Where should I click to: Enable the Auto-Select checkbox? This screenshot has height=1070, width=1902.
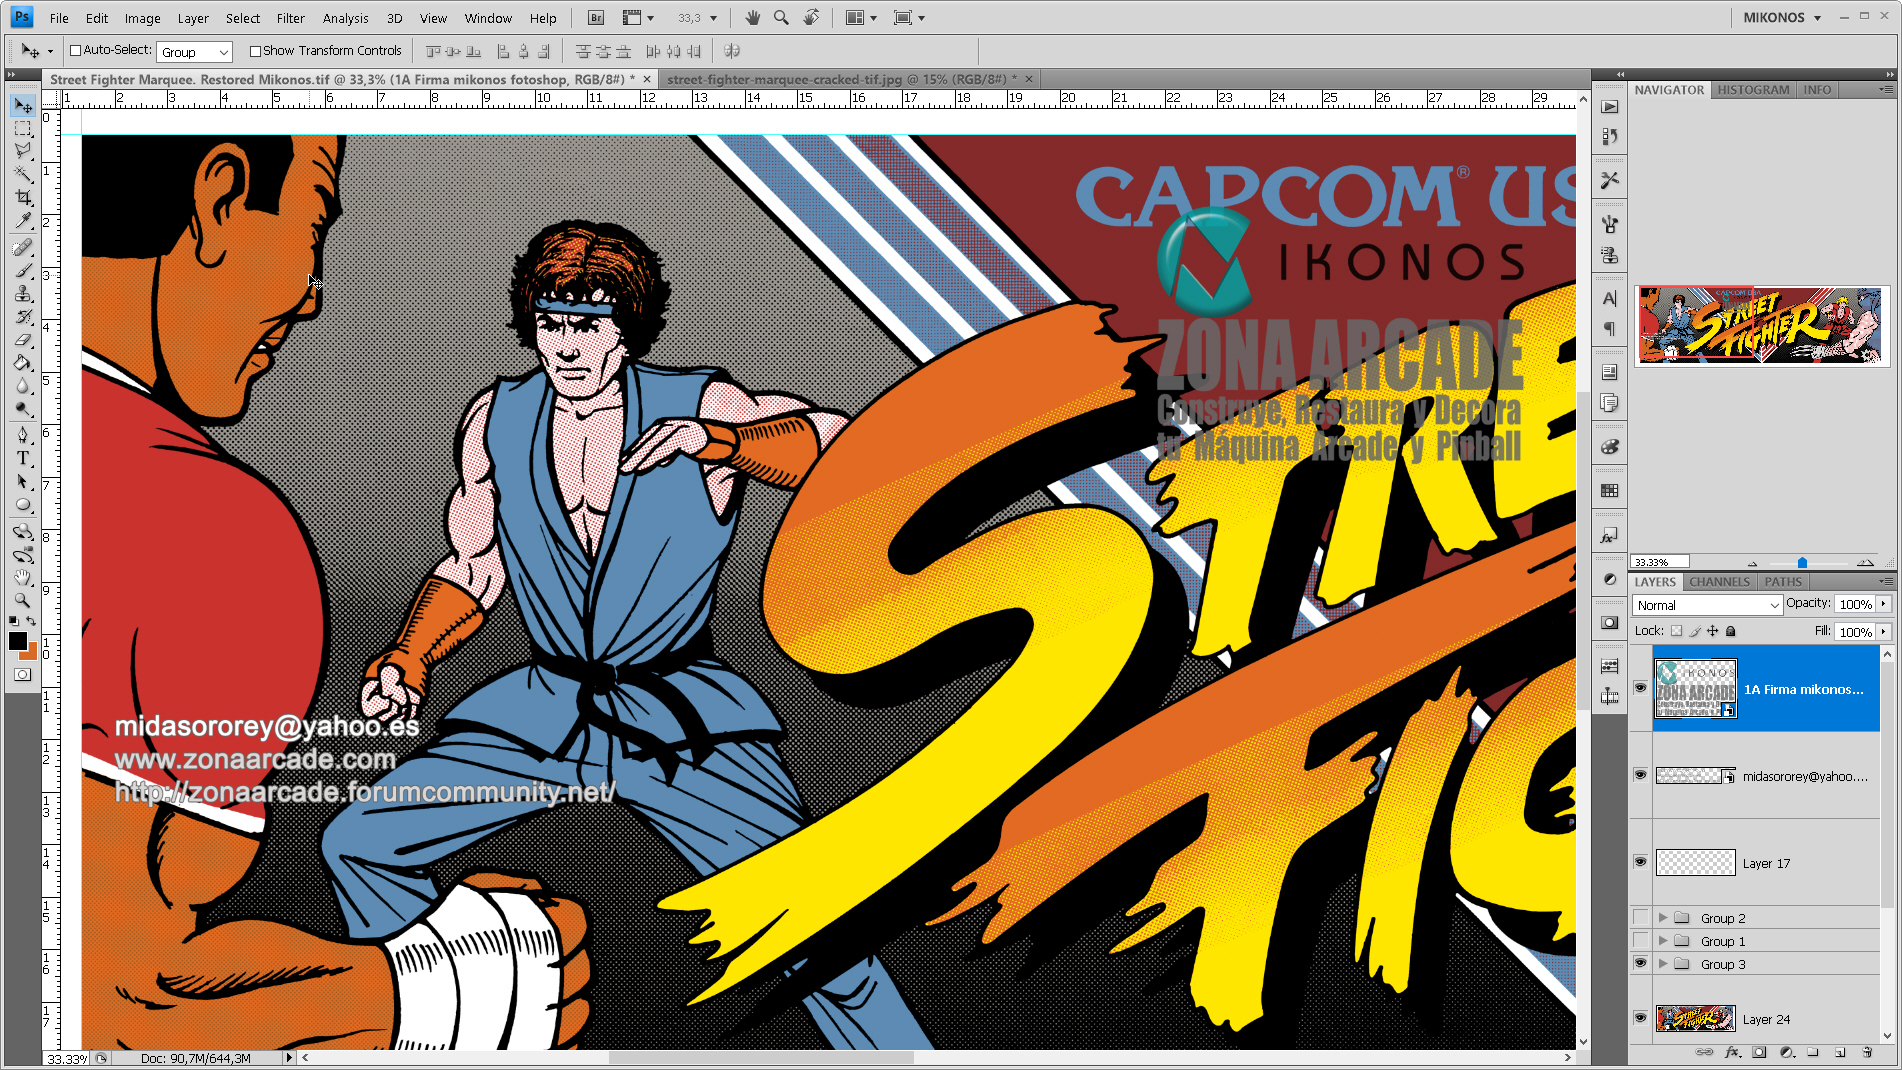[x=75, y=51]
